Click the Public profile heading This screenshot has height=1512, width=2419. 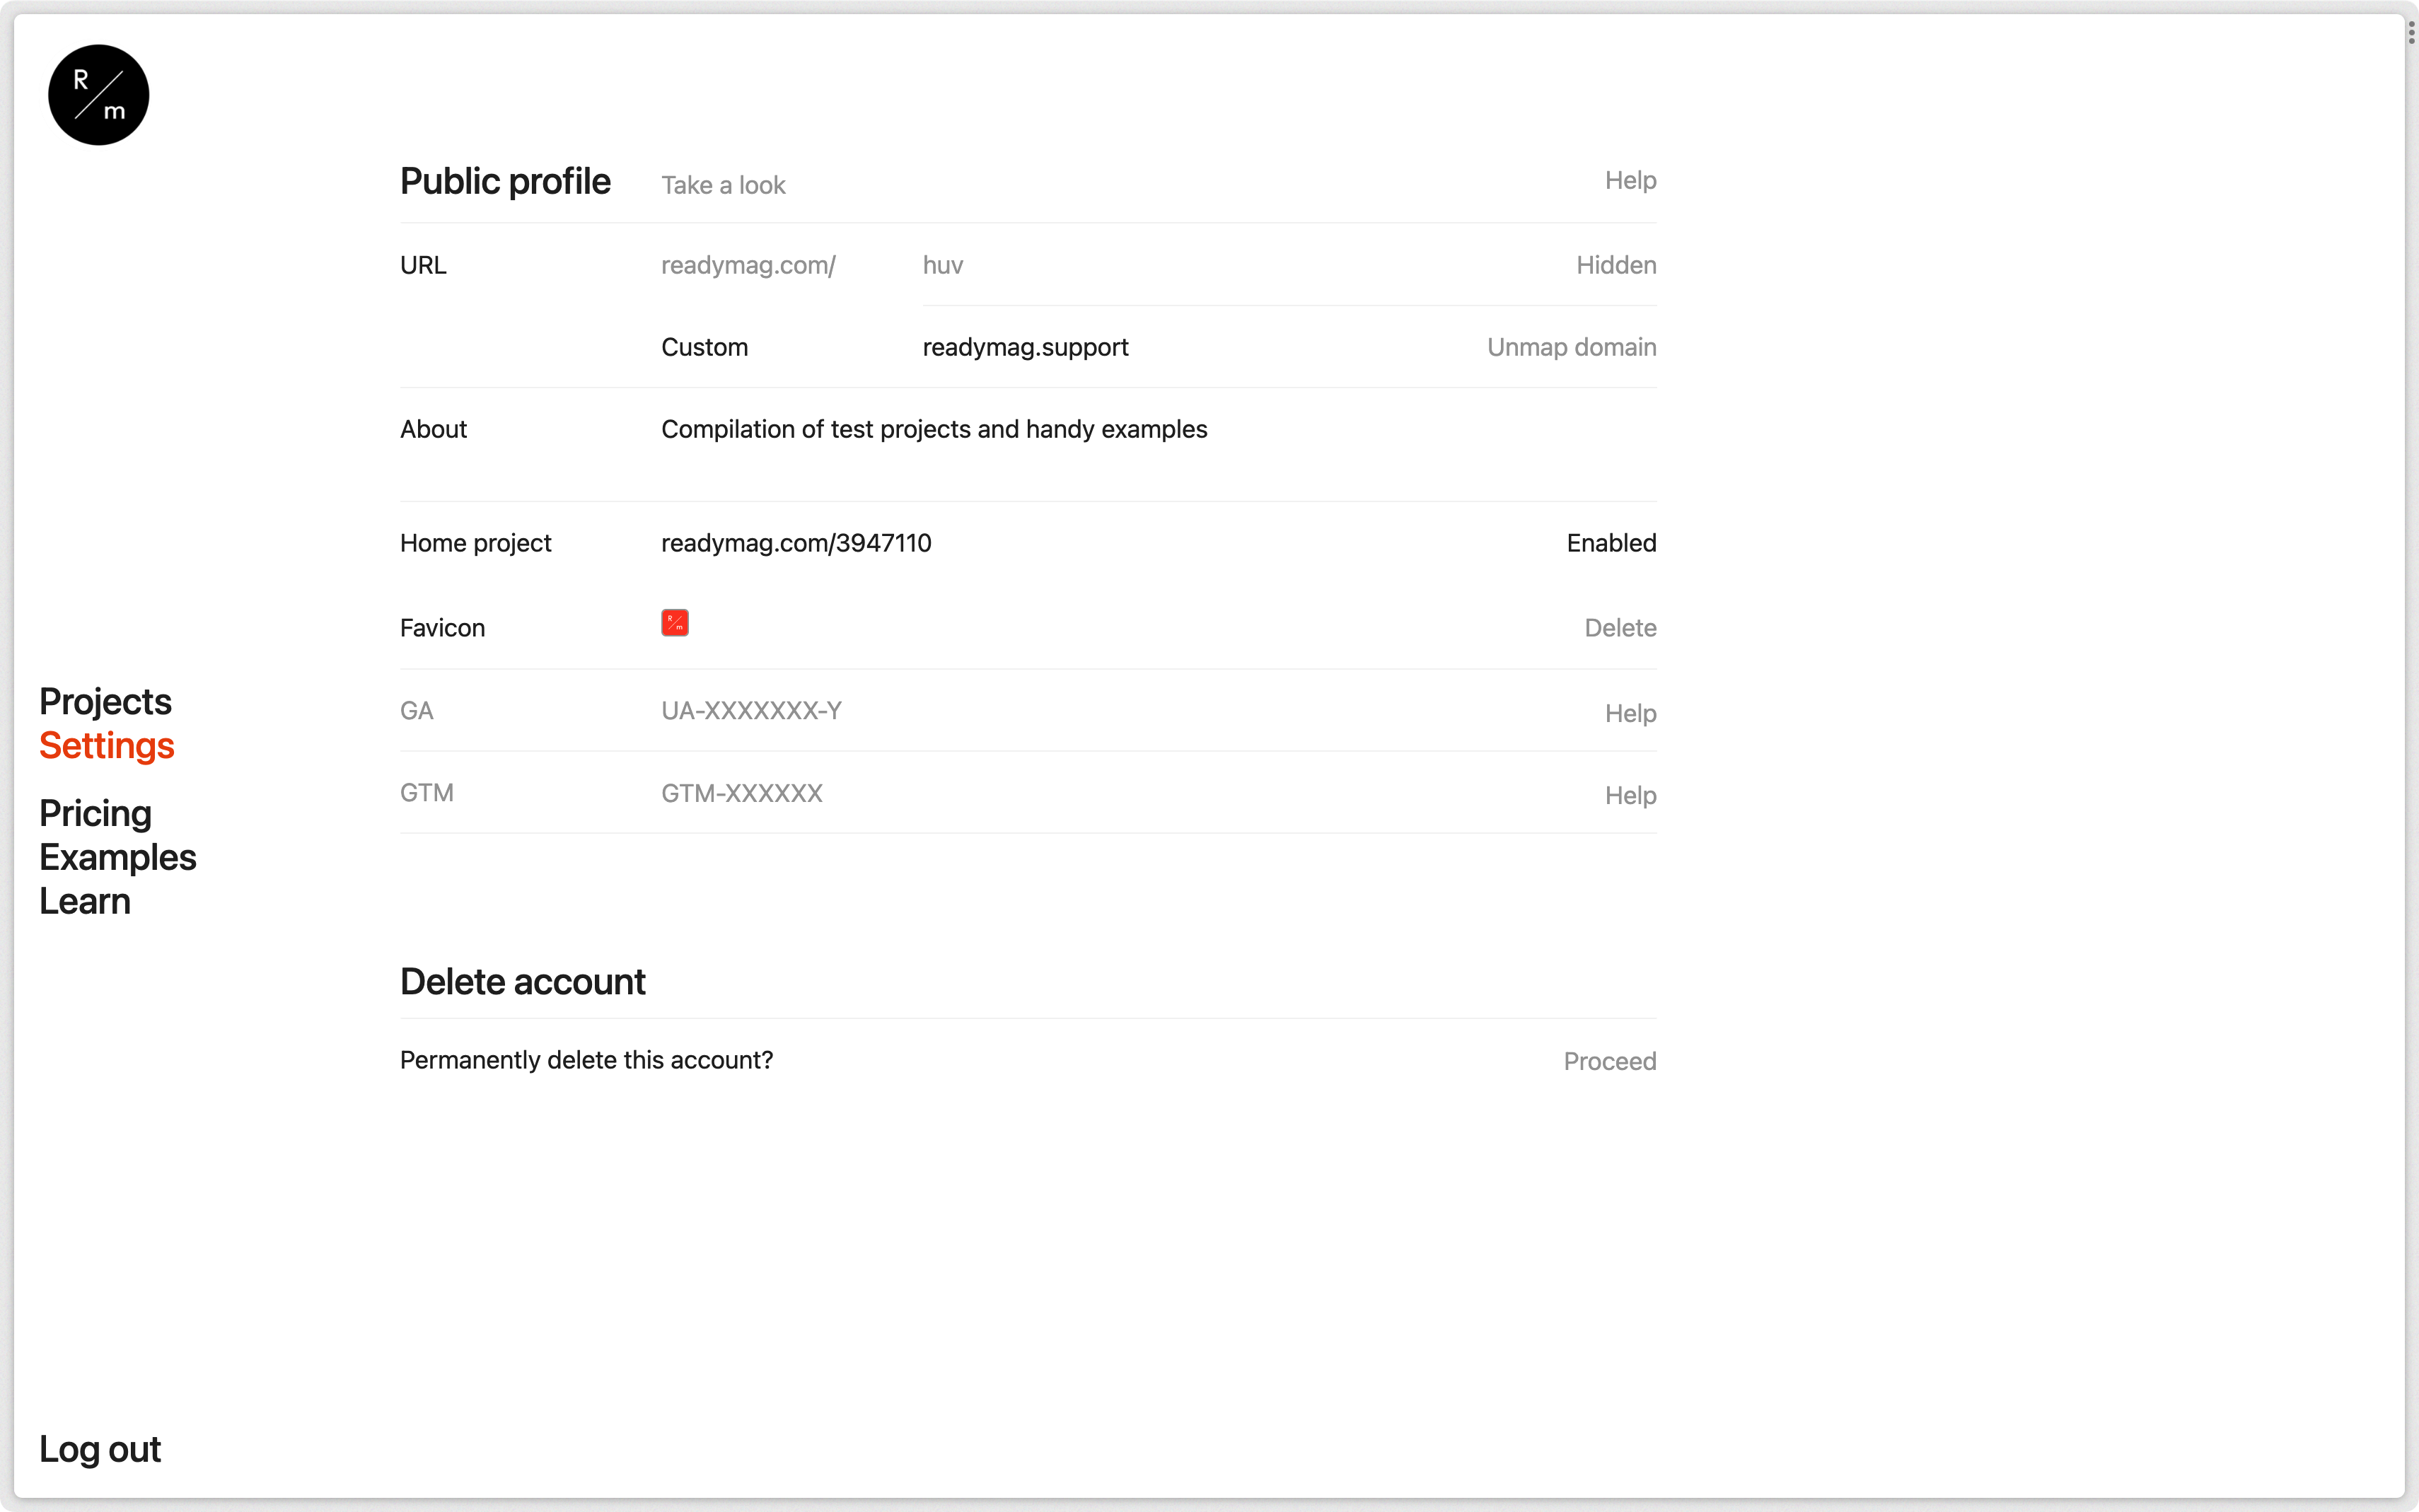click(x=505, y=181)
